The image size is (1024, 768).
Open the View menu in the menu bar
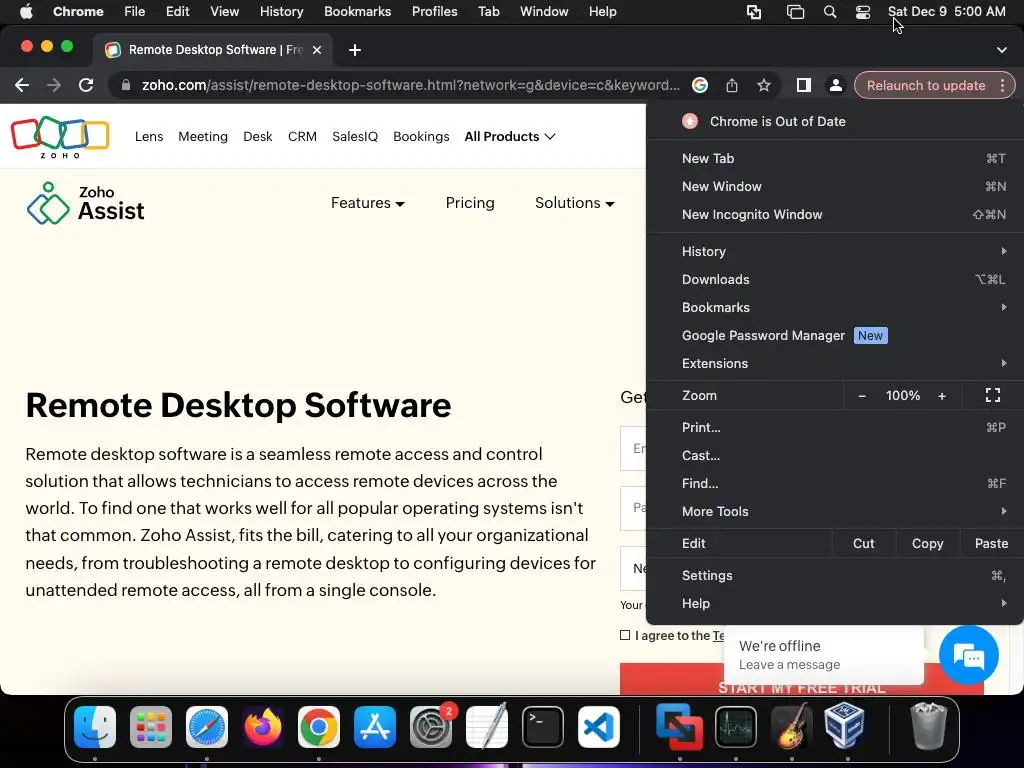[x=225, y=12]
